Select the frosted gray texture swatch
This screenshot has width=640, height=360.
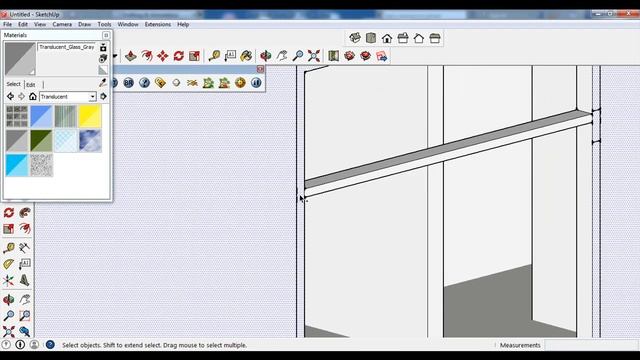tap(41, 165)
